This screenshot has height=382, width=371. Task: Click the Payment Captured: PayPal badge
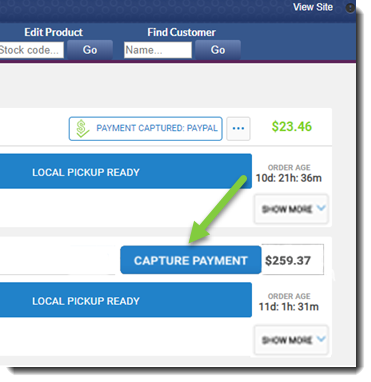[x=146, y=128]
